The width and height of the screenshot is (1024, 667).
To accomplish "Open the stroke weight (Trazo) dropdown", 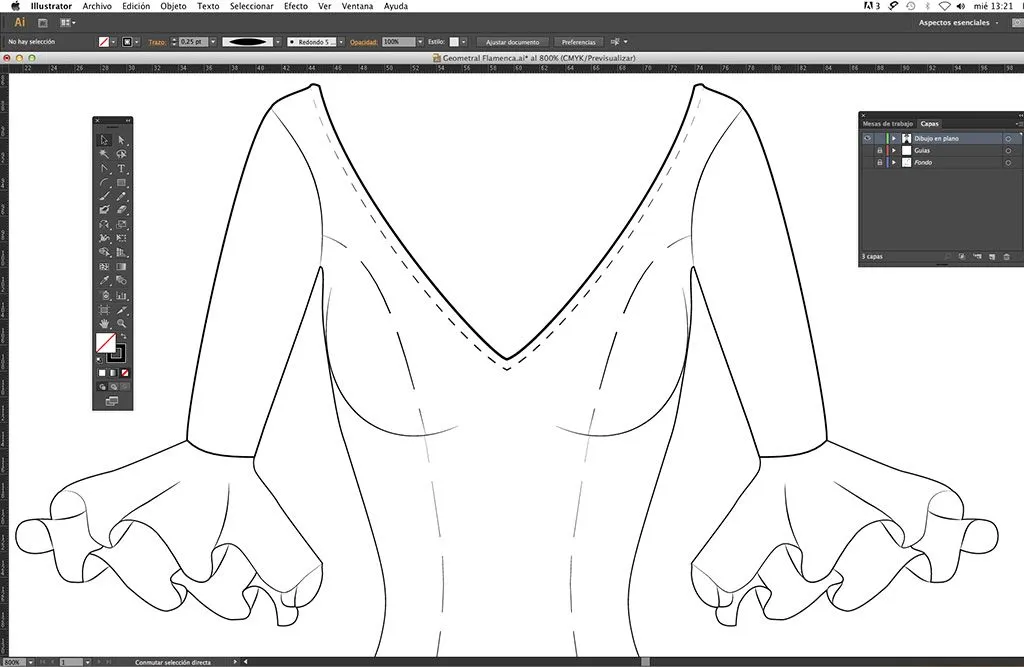I will tap(213, 42).
